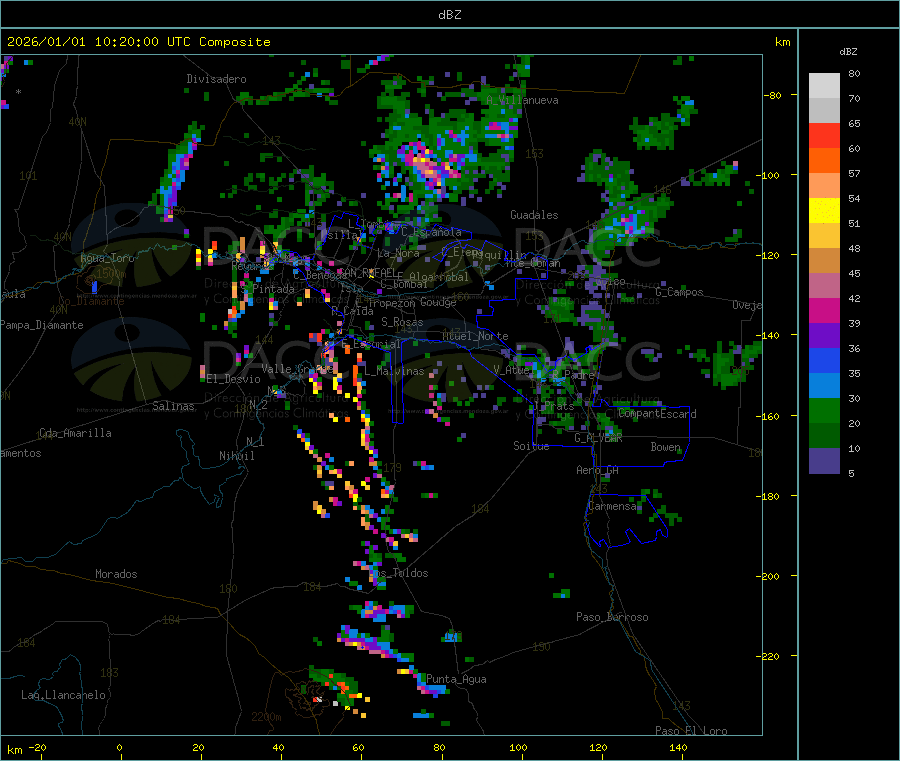Viewport: 900px width, 761px height.
Task: Click the Lag.Llancanelo location label
Action: click(63, 696)
